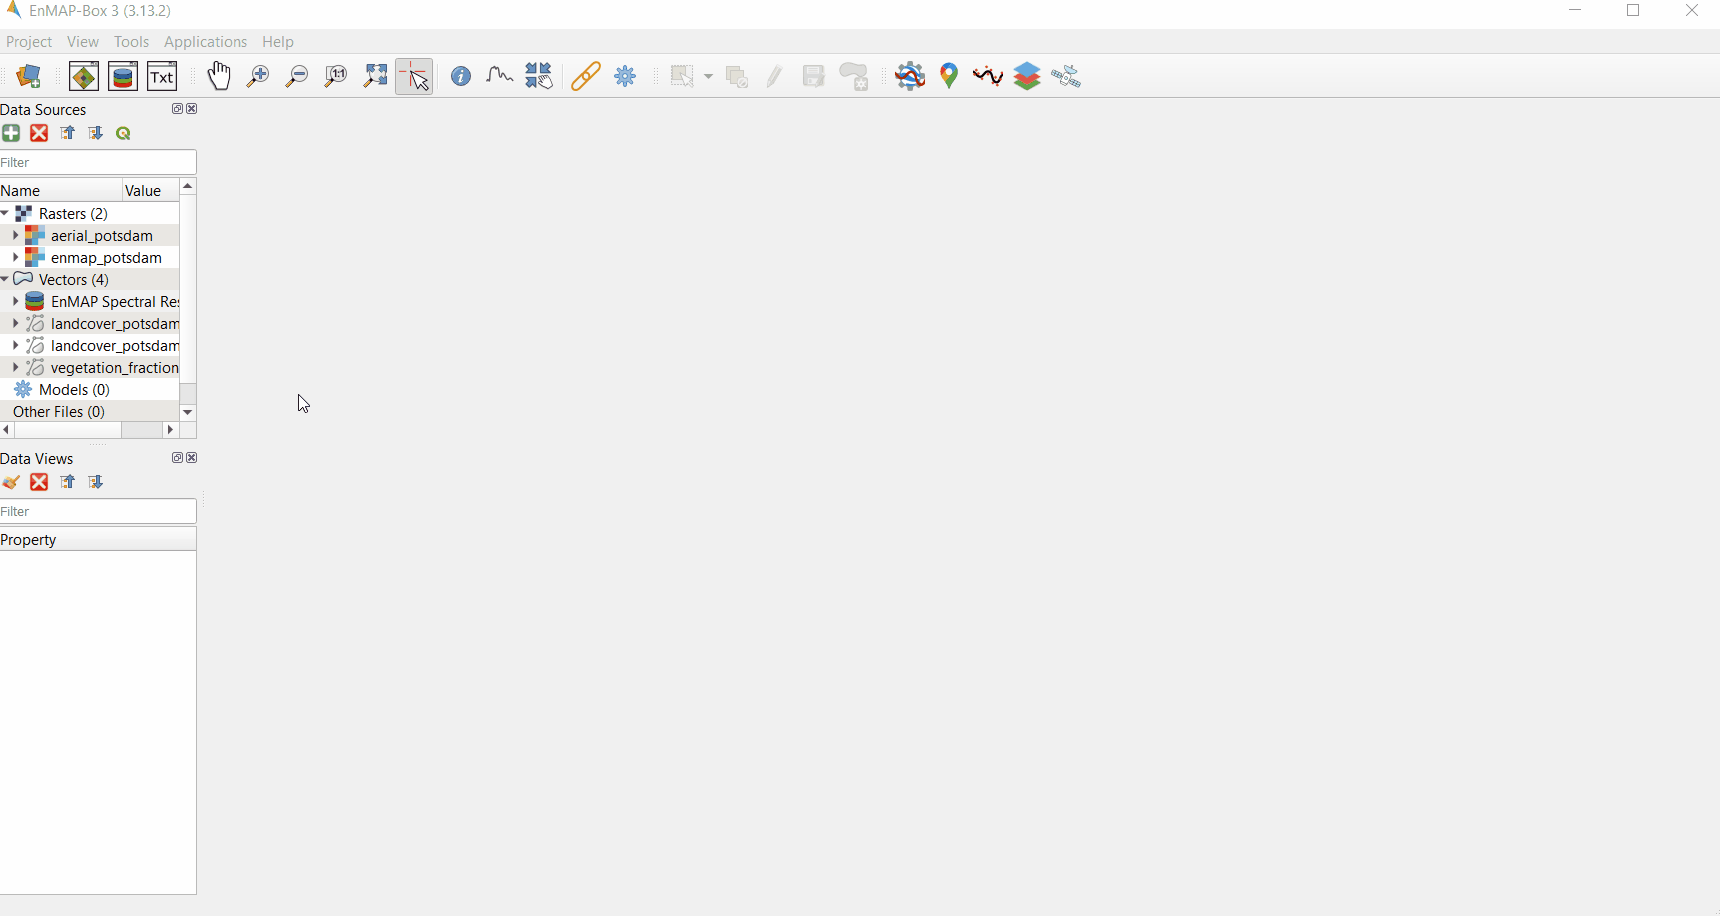This screenshot has width=1720, height=916.
Task: Open the satellite sensor application icon
Action: (x=1066, y=77)
